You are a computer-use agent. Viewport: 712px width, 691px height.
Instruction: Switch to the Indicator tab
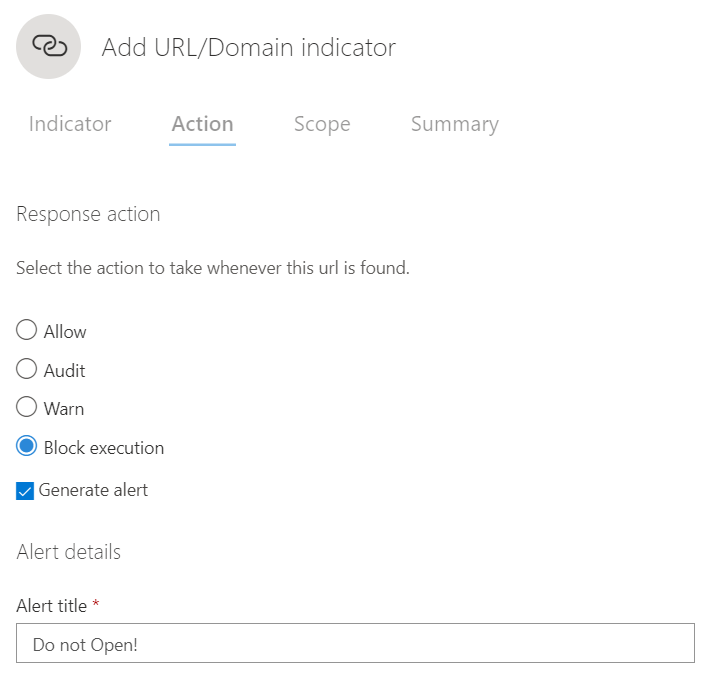pos(70,124)
